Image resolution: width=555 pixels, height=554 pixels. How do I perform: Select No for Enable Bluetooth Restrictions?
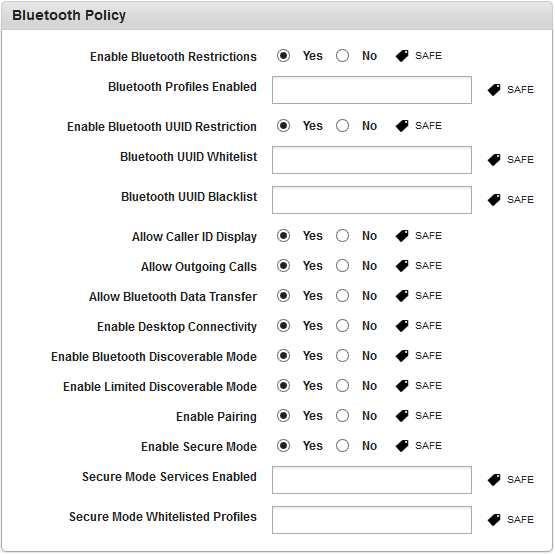342,56
